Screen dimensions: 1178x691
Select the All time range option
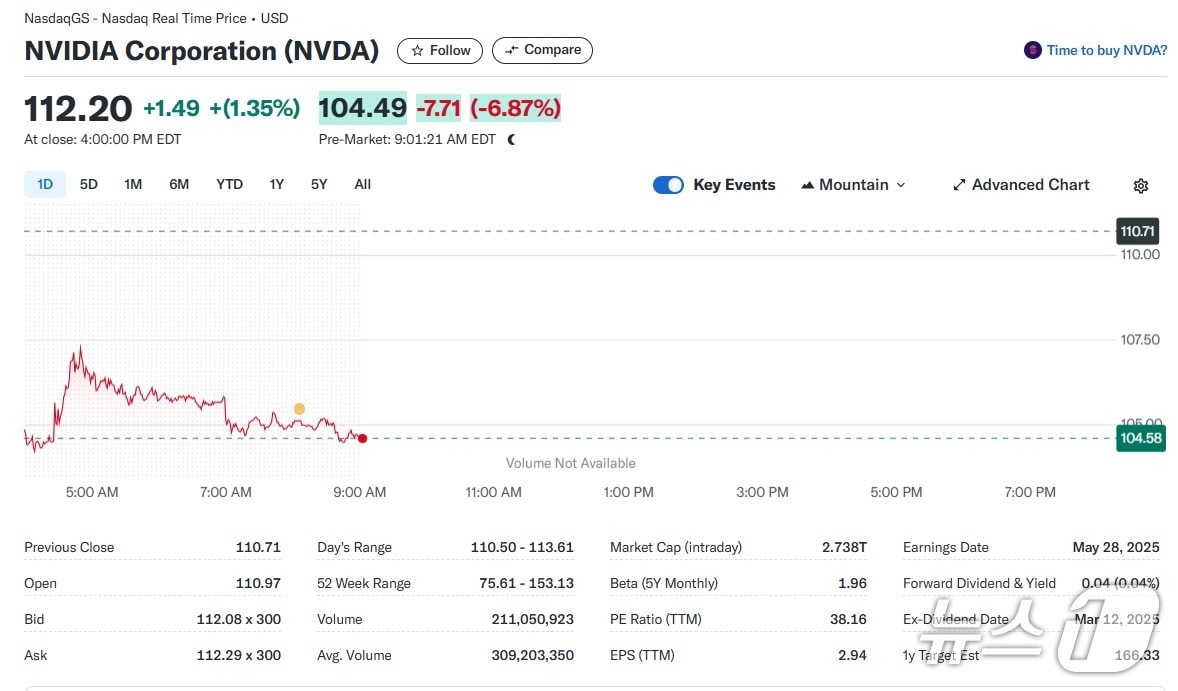(x=363, y=184)
